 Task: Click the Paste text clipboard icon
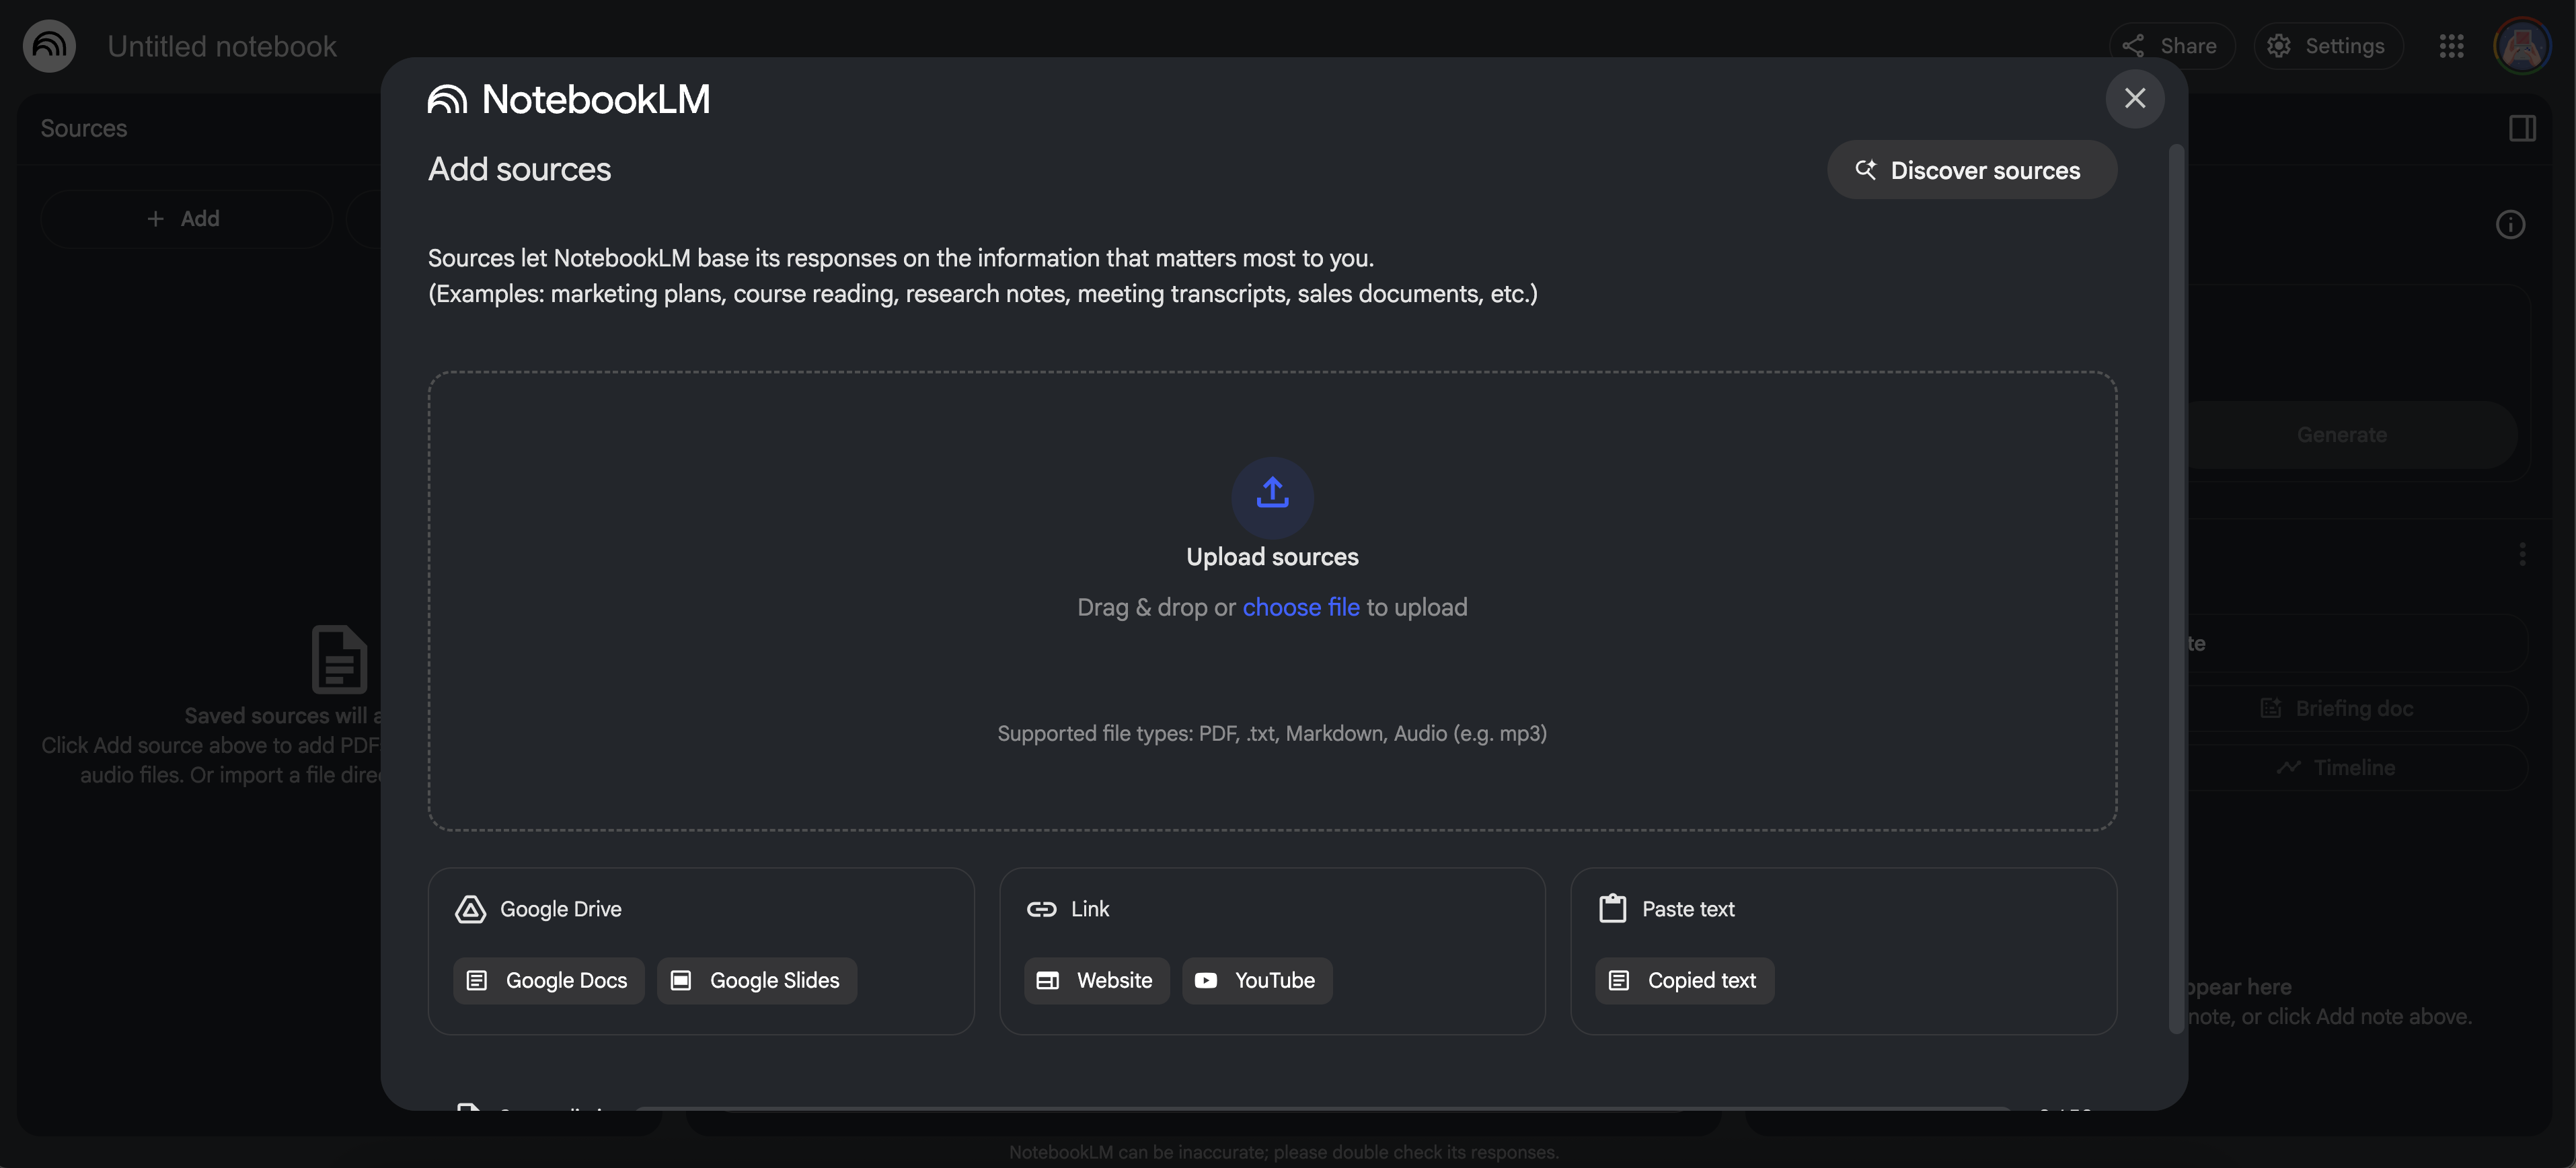pos(1612,908)
